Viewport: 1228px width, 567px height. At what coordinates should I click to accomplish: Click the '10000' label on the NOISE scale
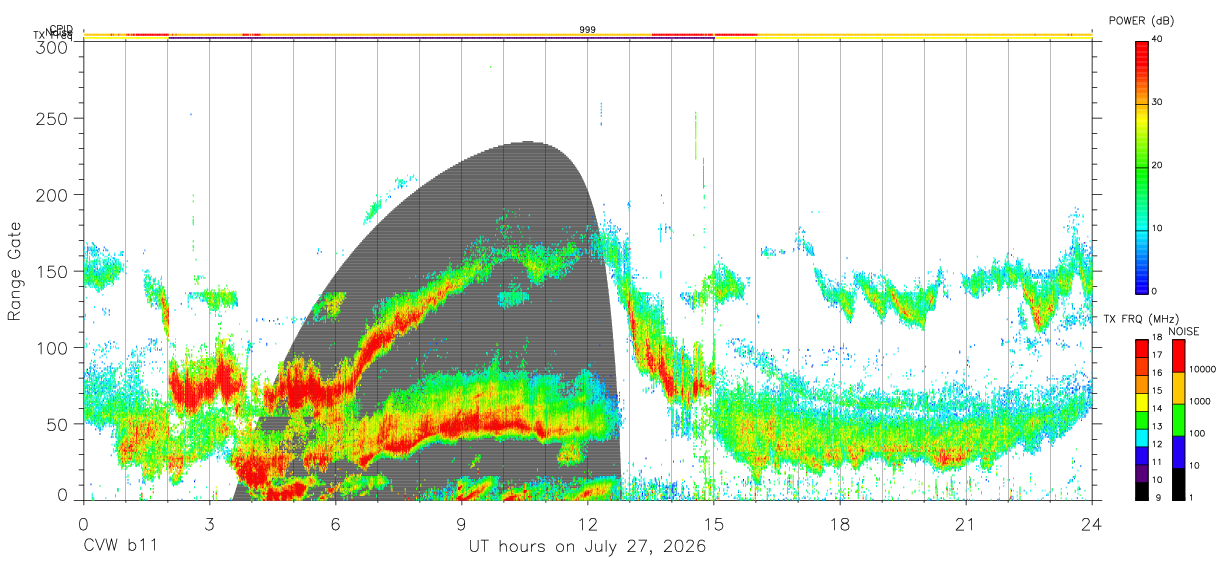[1202, 369]
